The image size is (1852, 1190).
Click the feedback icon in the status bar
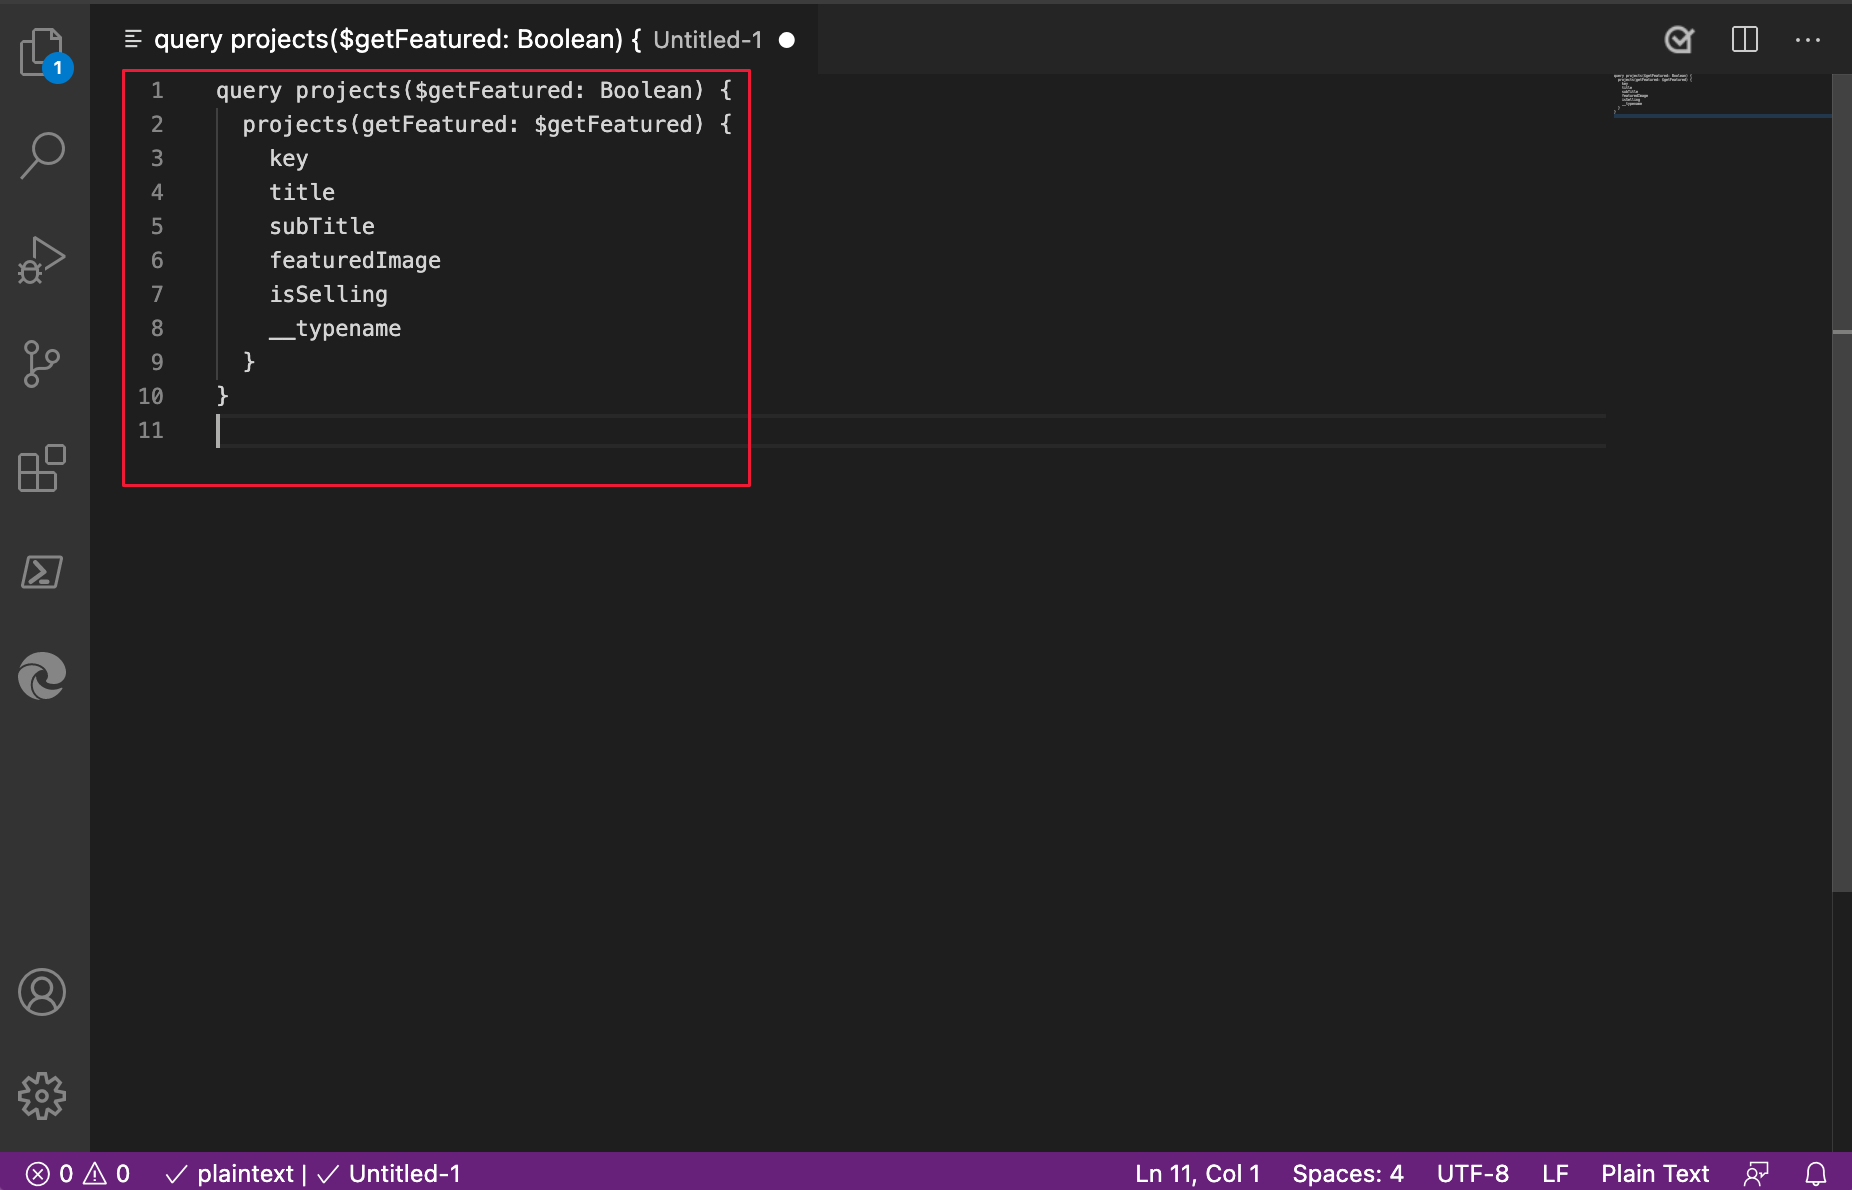[1757, 1173]
